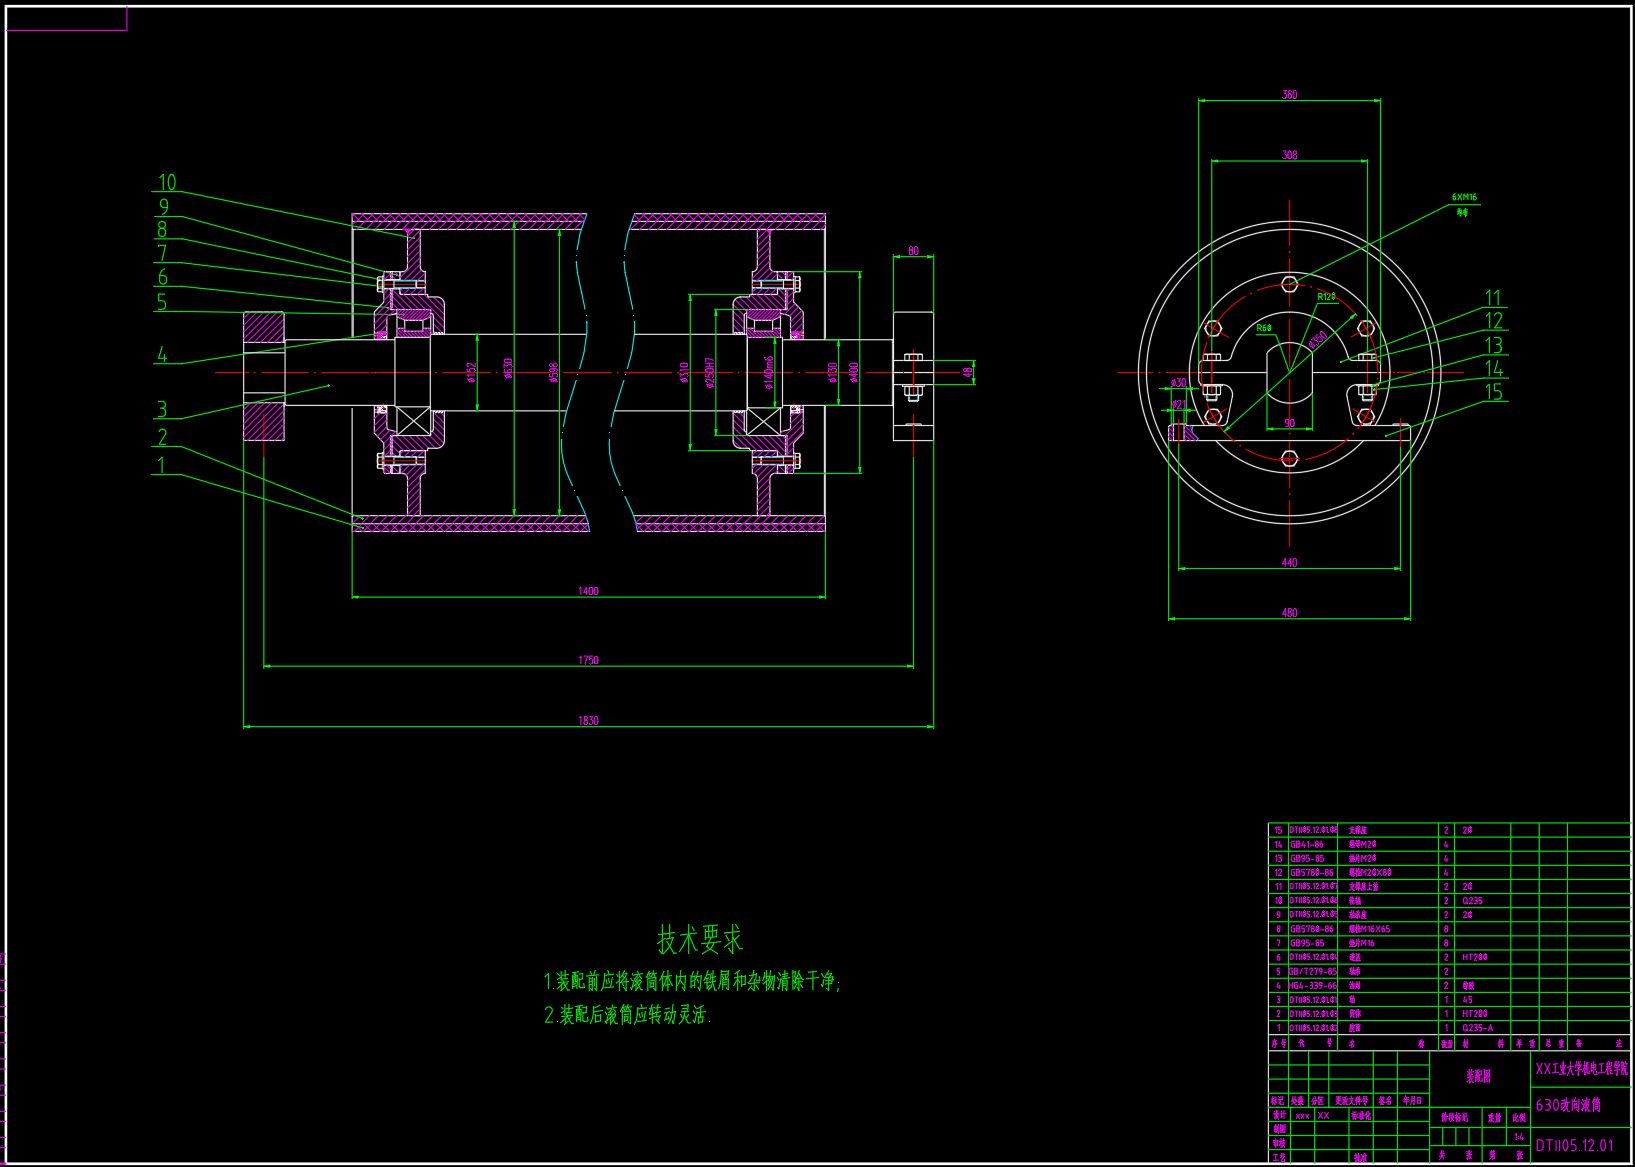Click material Q235-A in row 1
This screenshot has width=1635, height=1167.
tap(1478, 1028)
